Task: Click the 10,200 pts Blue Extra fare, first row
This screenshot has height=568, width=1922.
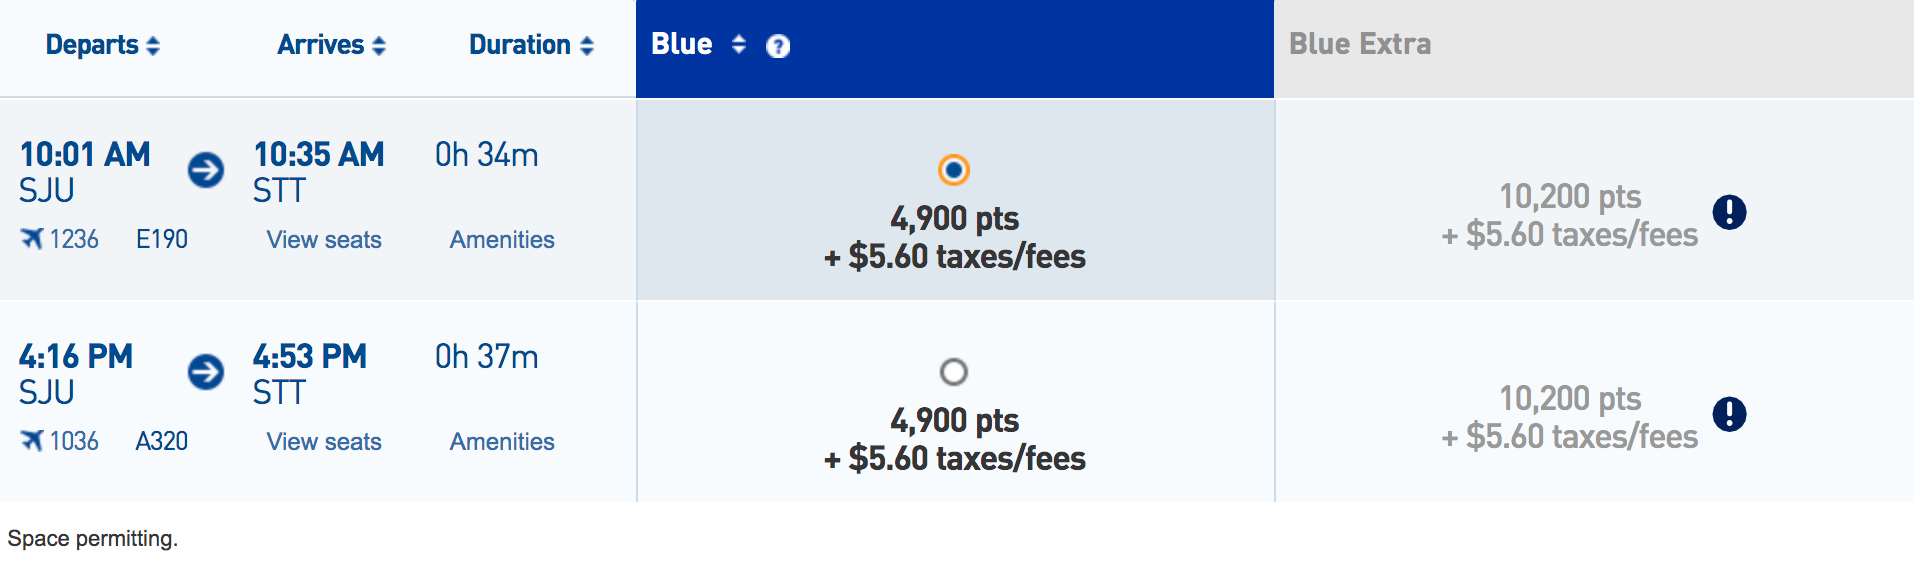Action: tap(1569, 197)
